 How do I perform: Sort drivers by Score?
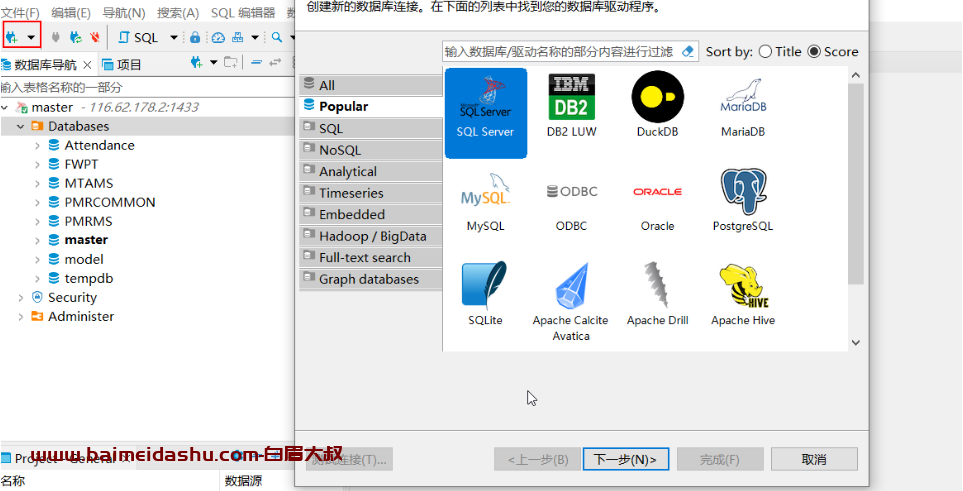(x=814, y=52)
